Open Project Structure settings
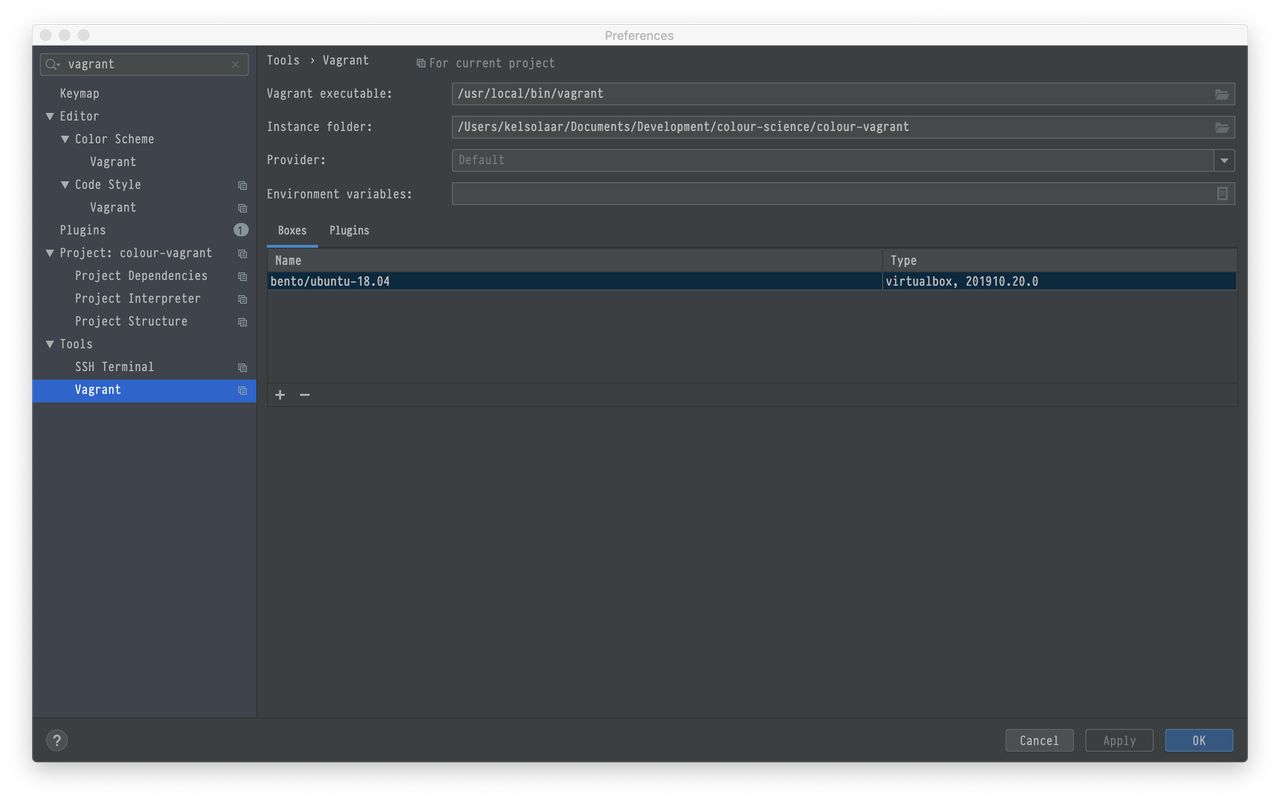1280x802 pixels. [131, 322]
